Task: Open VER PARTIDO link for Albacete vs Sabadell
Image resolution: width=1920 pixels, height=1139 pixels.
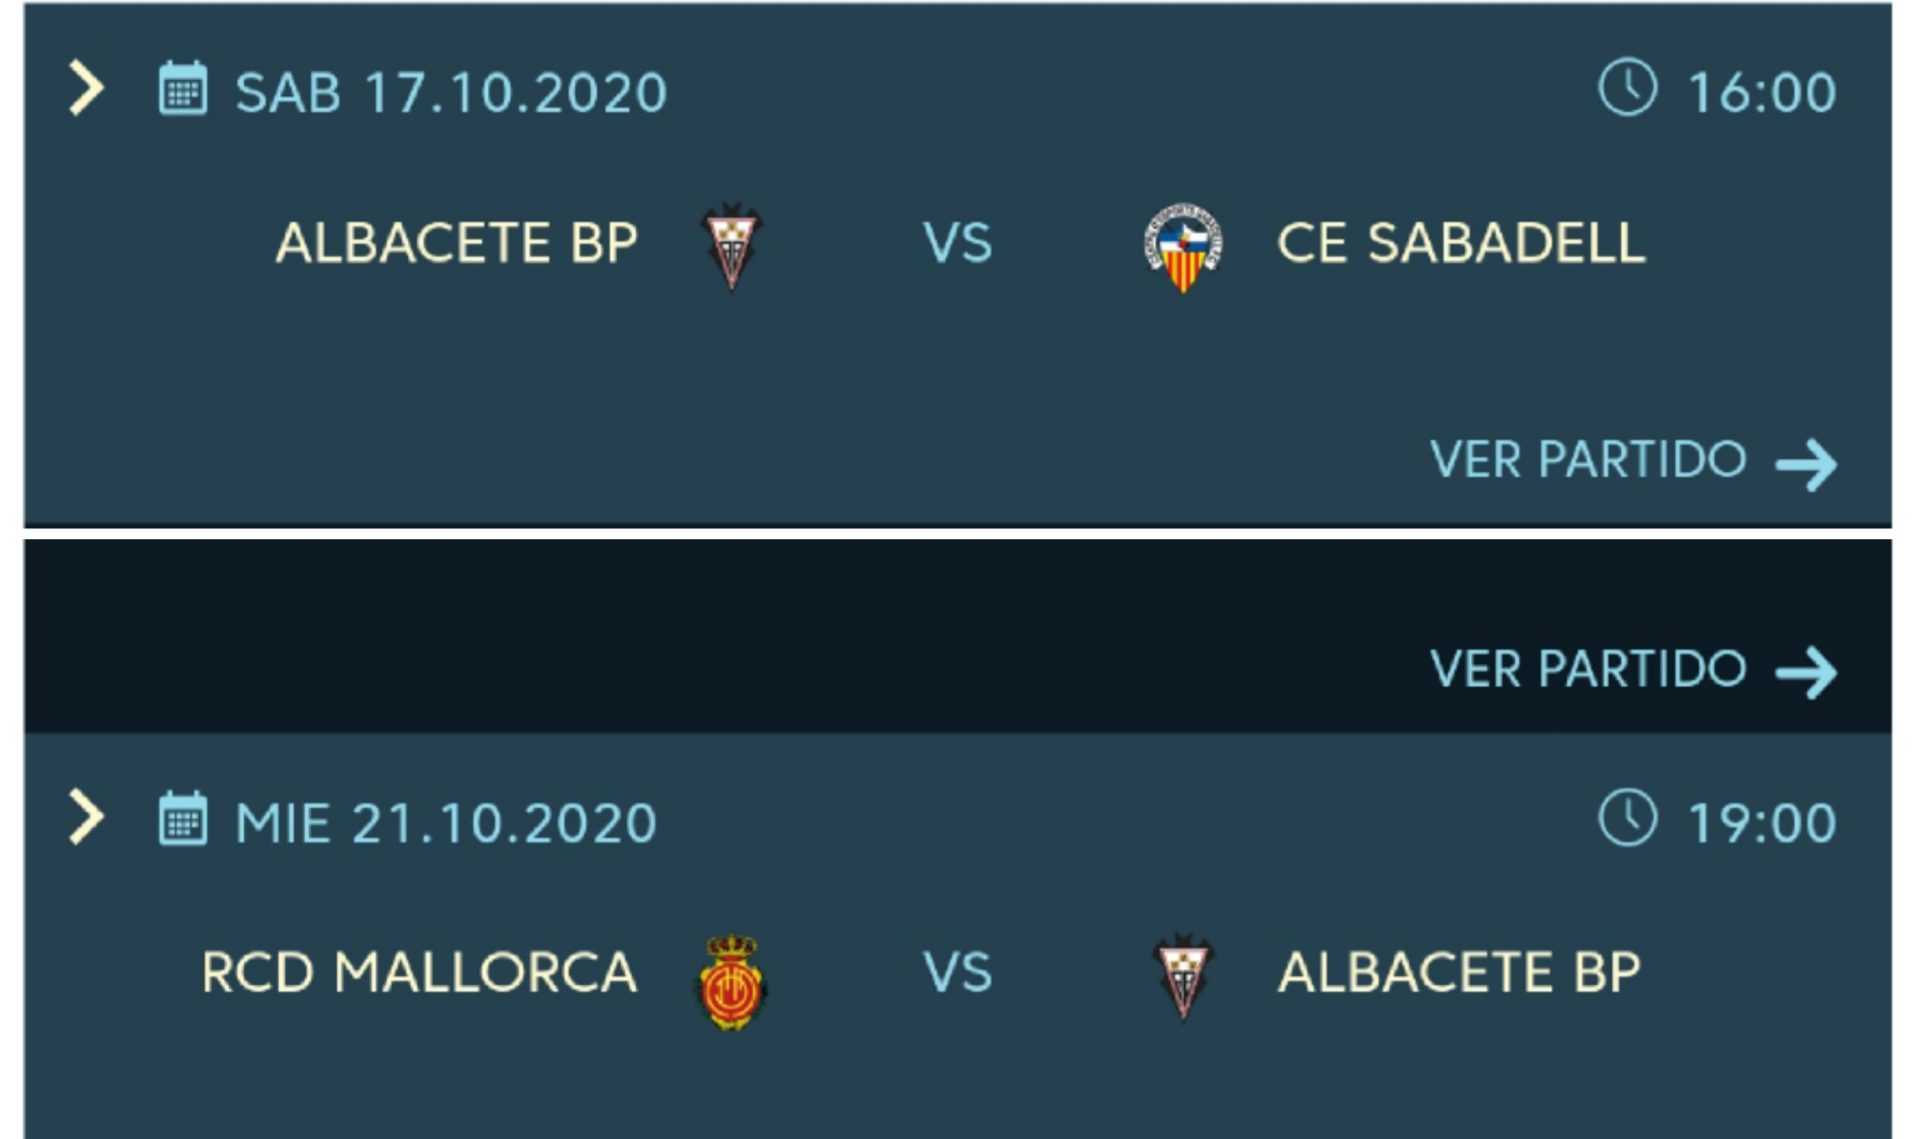Action: tap(1588, 460)
